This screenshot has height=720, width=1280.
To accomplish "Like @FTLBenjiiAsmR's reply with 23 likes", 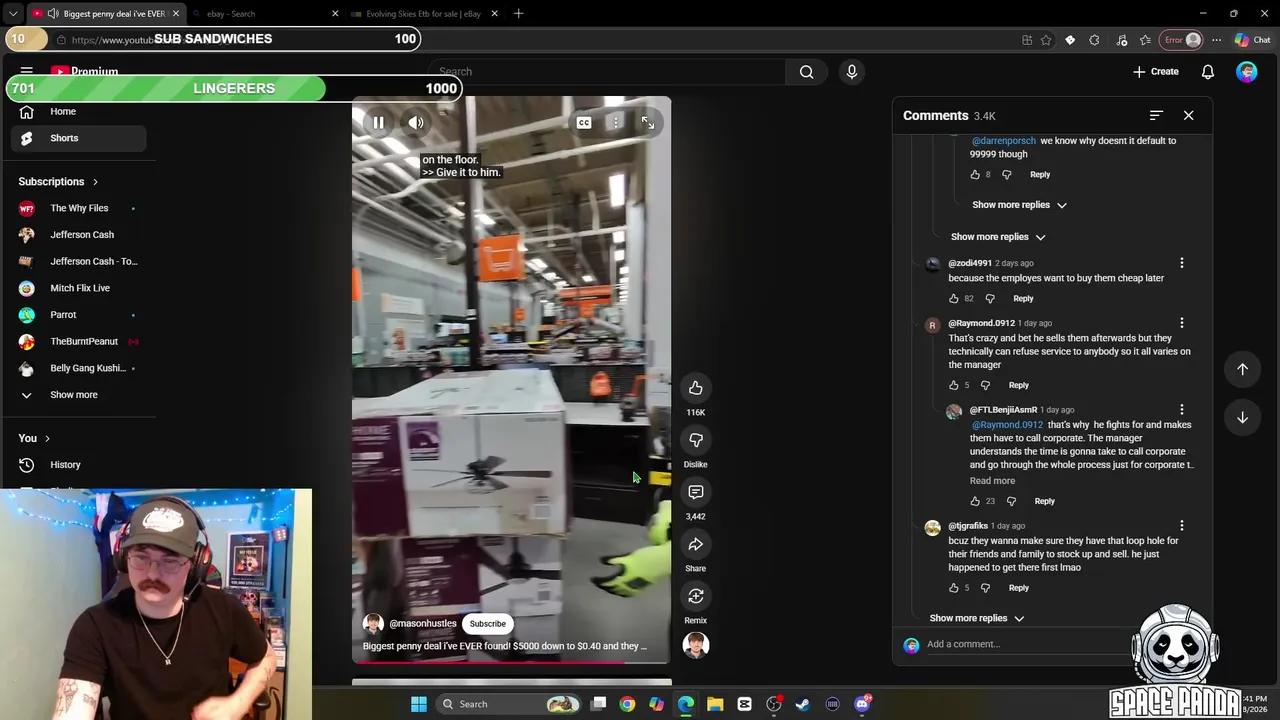I will click(975, 502).
